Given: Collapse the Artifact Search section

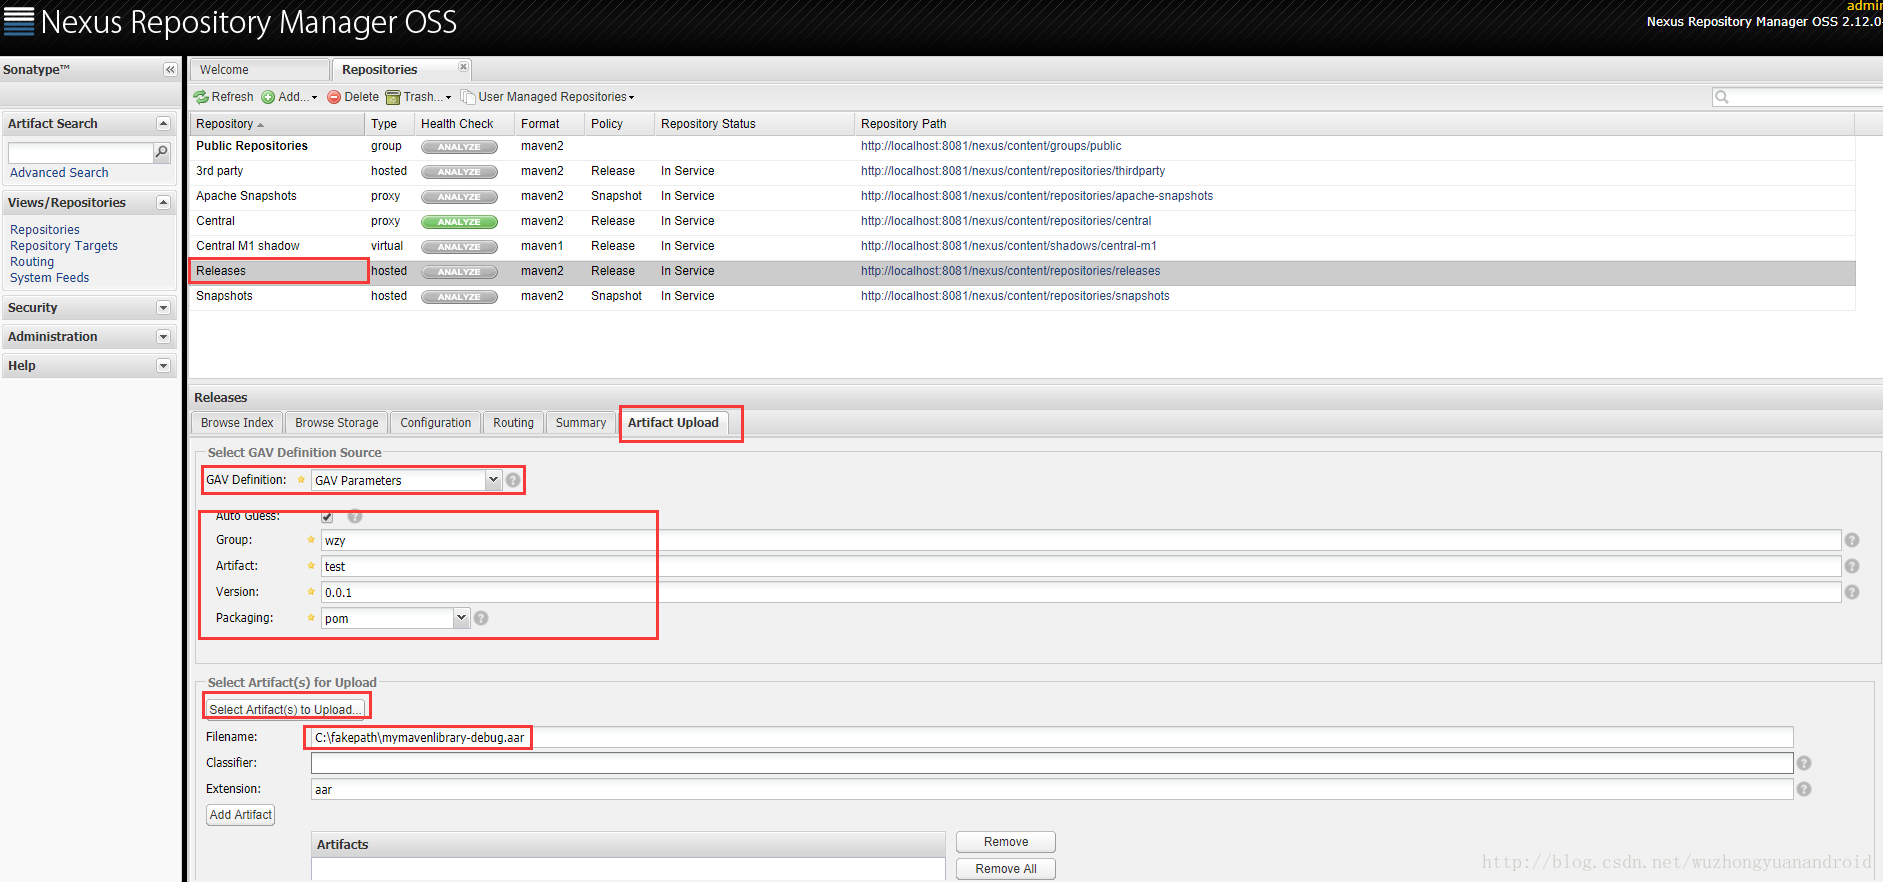Looking at the screenshot, I should pos(163,123).
